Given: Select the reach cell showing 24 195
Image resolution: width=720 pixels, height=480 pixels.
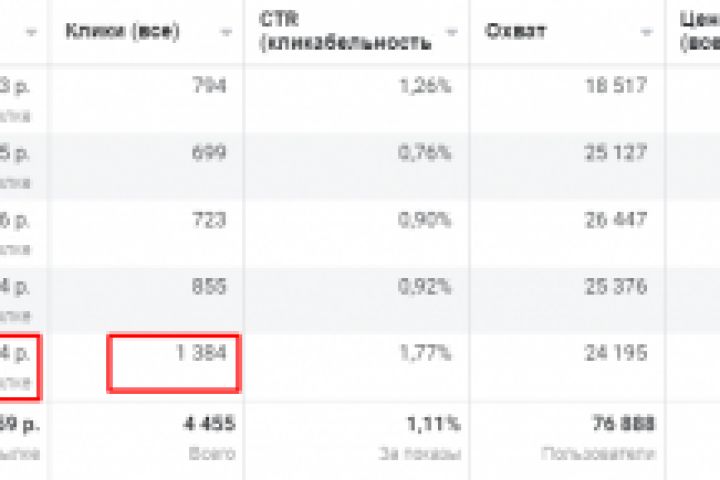Looking at the screenshot, I should 620,354.
